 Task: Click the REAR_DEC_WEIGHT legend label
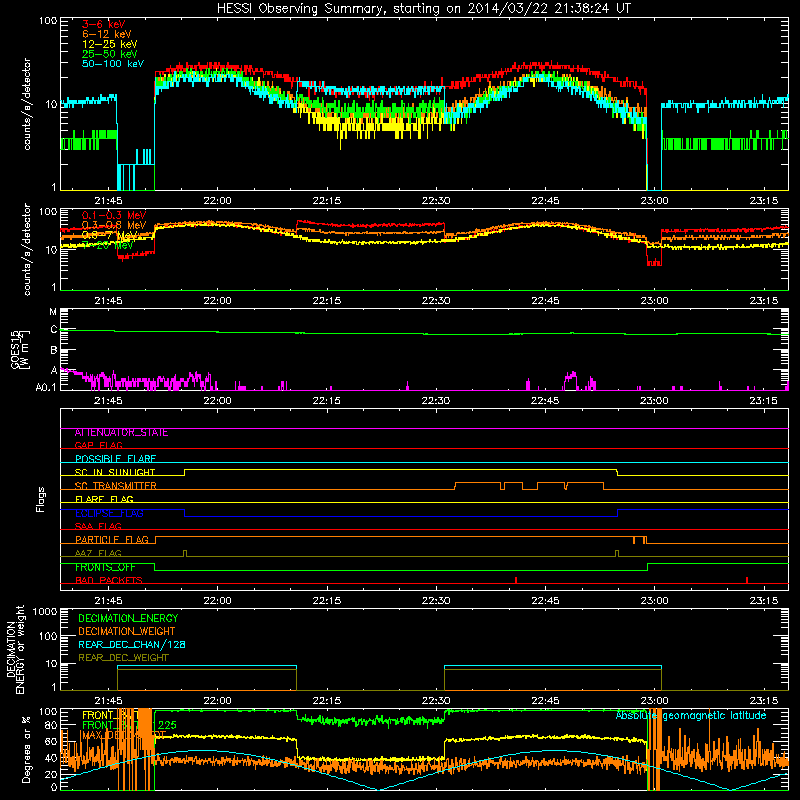pyautogui.click(x=123, y=658)
